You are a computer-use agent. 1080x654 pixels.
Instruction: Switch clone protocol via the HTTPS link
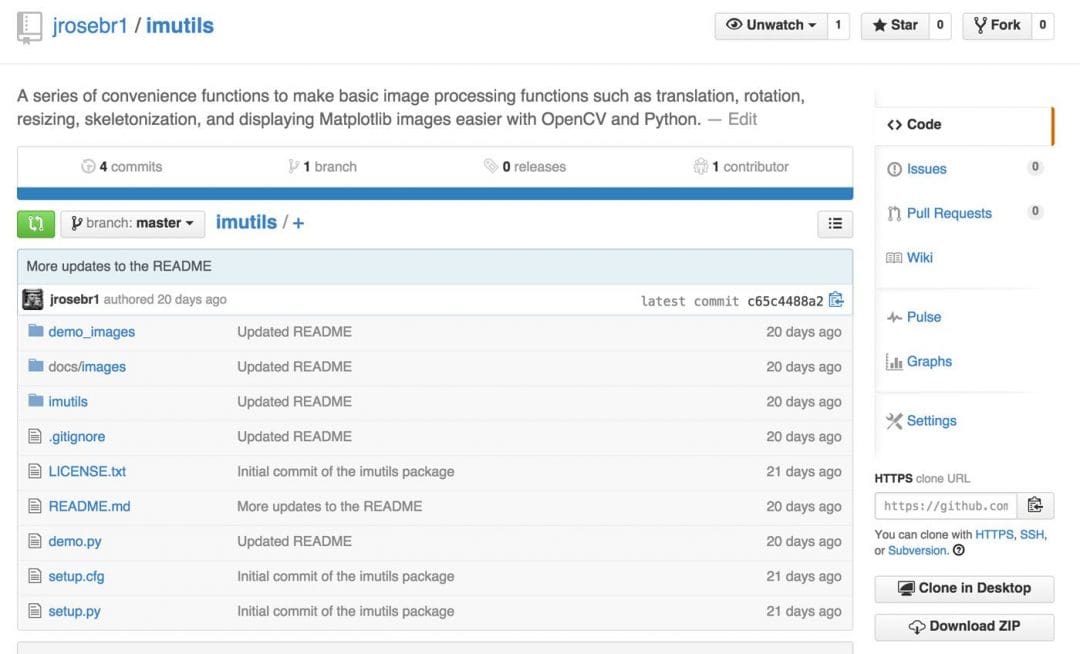(x=994, y=534)
